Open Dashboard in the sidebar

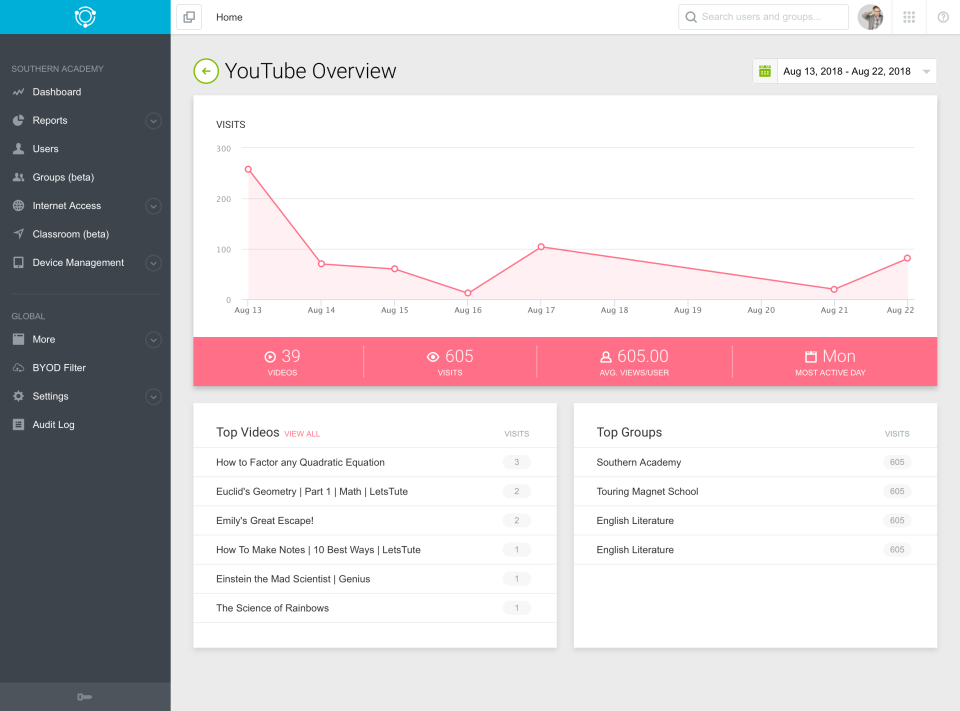click(x=56, y=92)
